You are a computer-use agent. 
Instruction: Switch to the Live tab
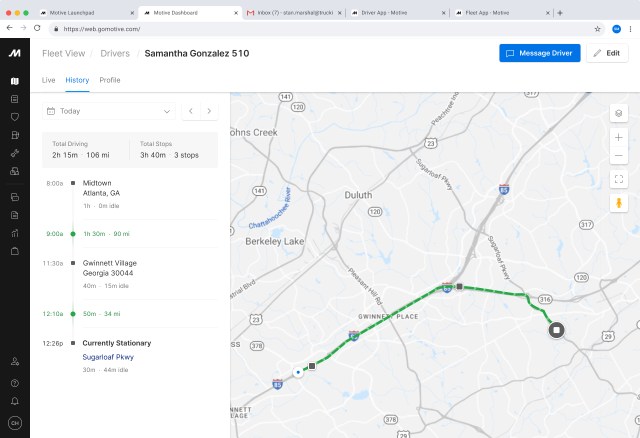[x=49, y=79]
